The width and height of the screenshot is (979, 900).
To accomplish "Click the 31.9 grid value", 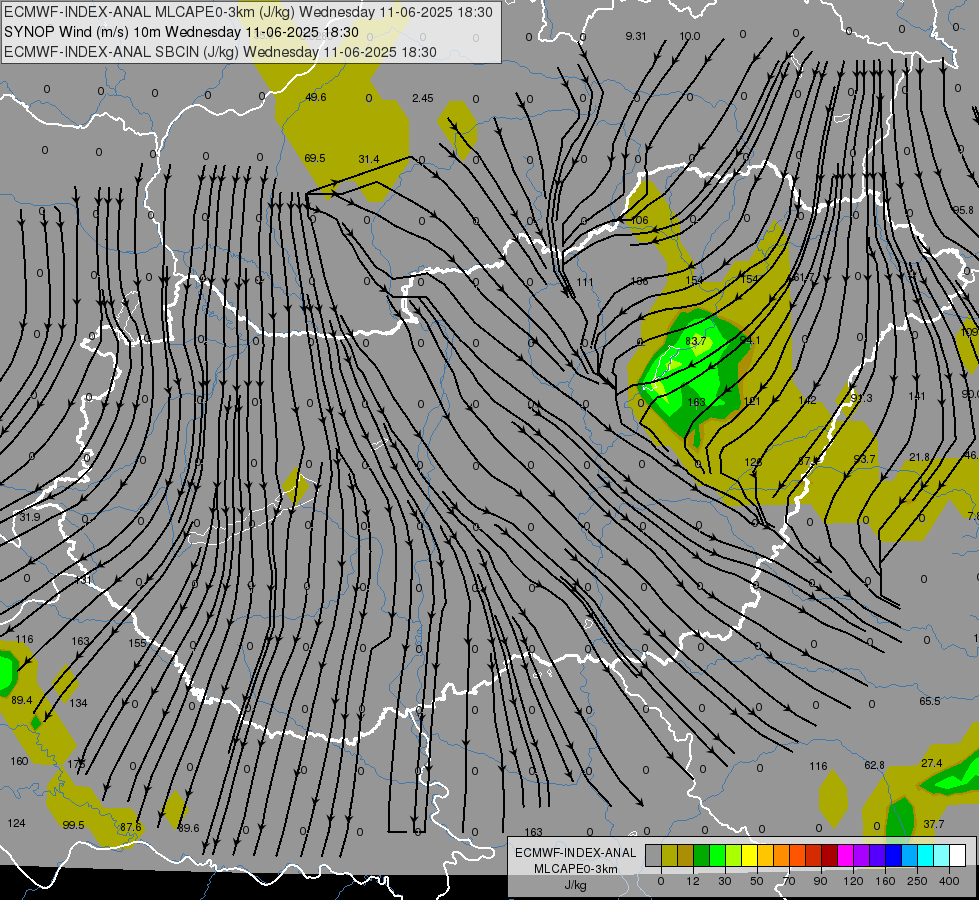I will pyautogui.click(x=29, y=517).
